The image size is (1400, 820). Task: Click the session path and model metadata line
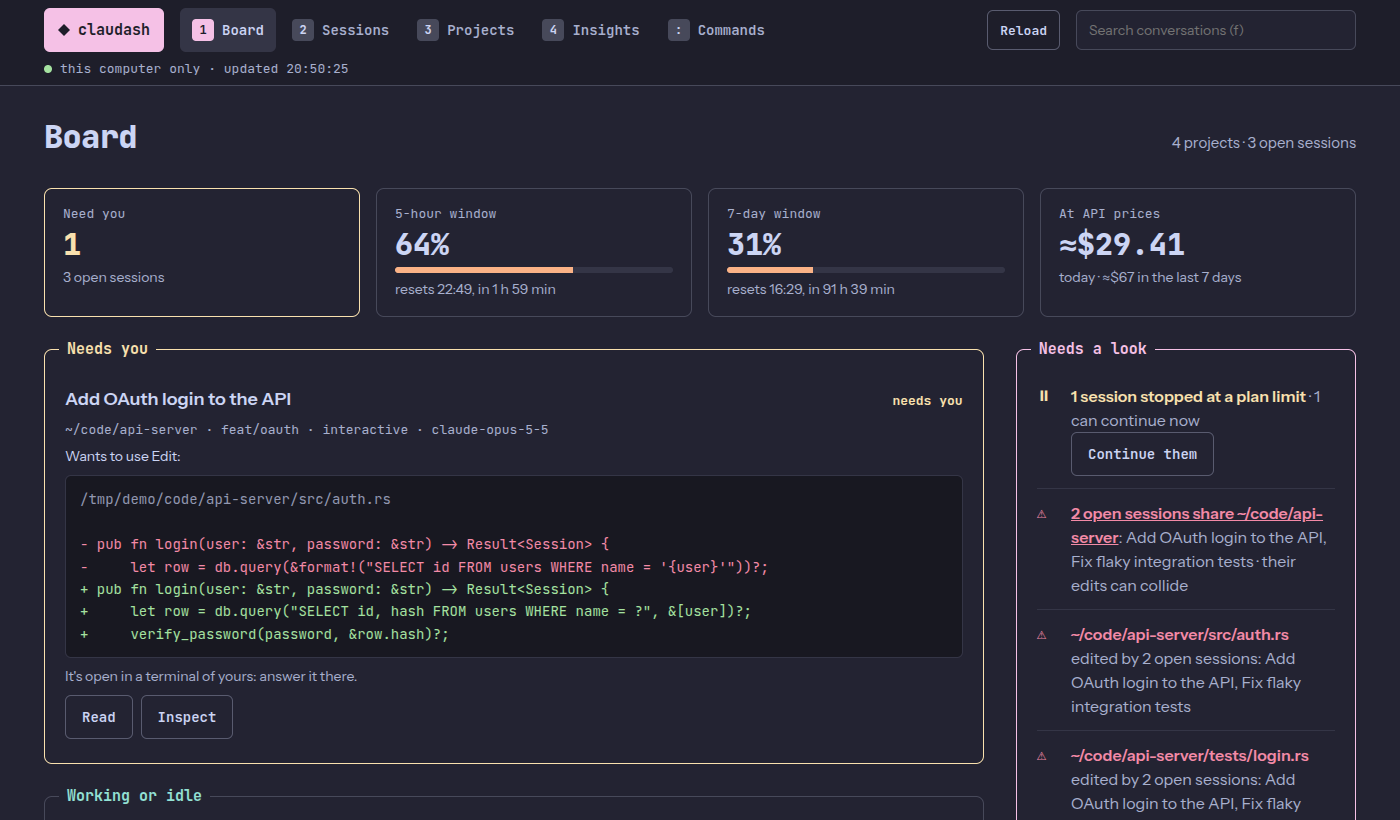click(x=306, y=429)
